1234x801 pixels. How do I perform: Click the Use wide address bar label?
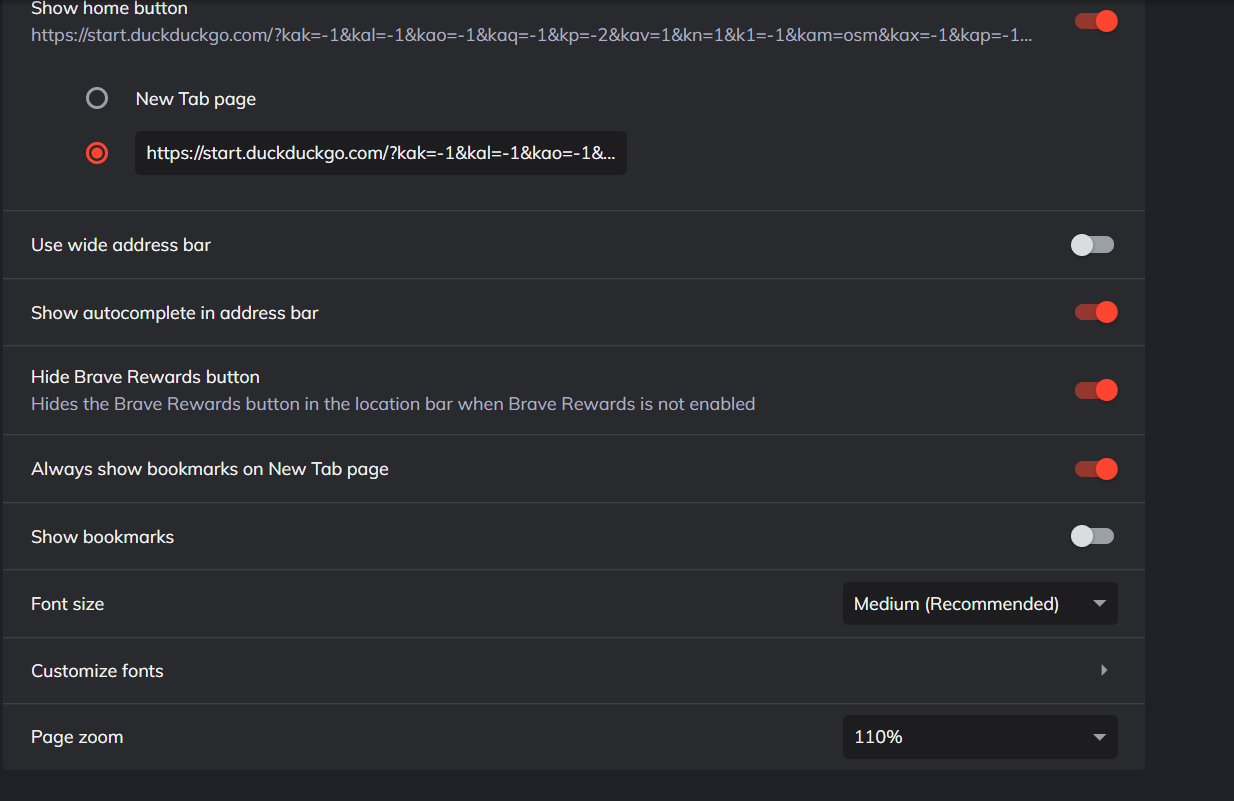pyautogui.click(x=121, y=245)
